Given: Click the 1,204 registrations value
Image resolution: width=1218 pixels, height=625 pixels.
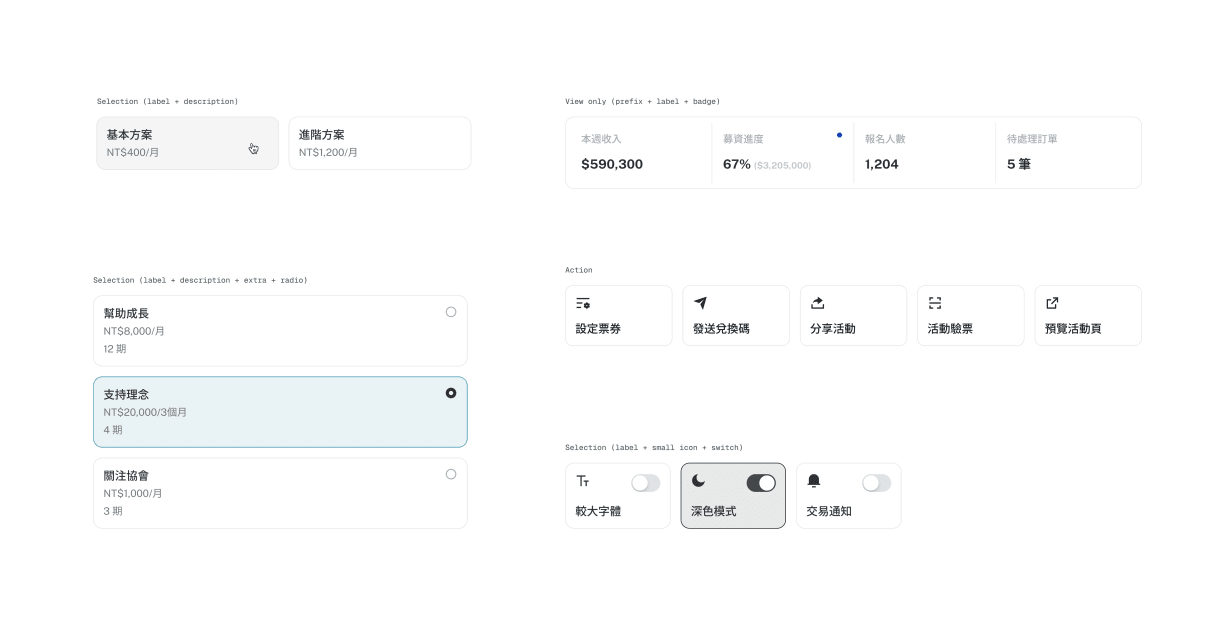Looking at the screenshot, I should (882, 164).
